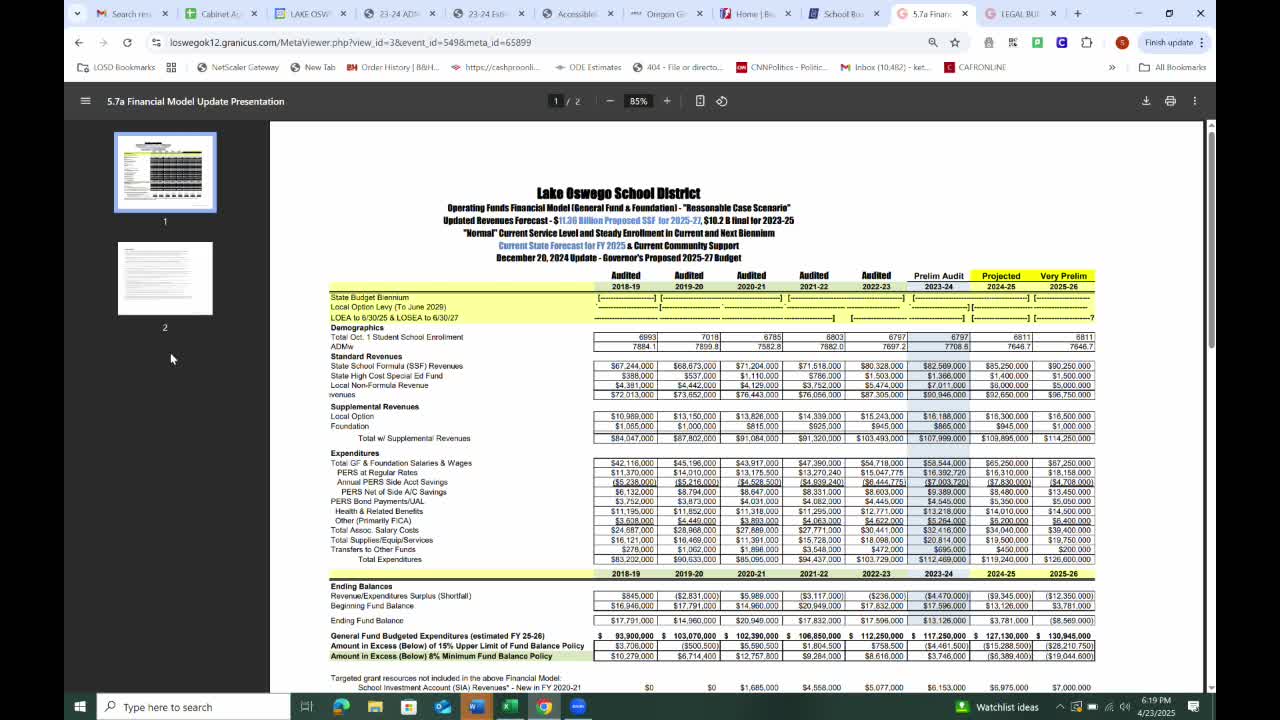This screenshot has height=720, width=1280.
Task: Click the zoom out minus button
Action: click(x=610, y=101)
